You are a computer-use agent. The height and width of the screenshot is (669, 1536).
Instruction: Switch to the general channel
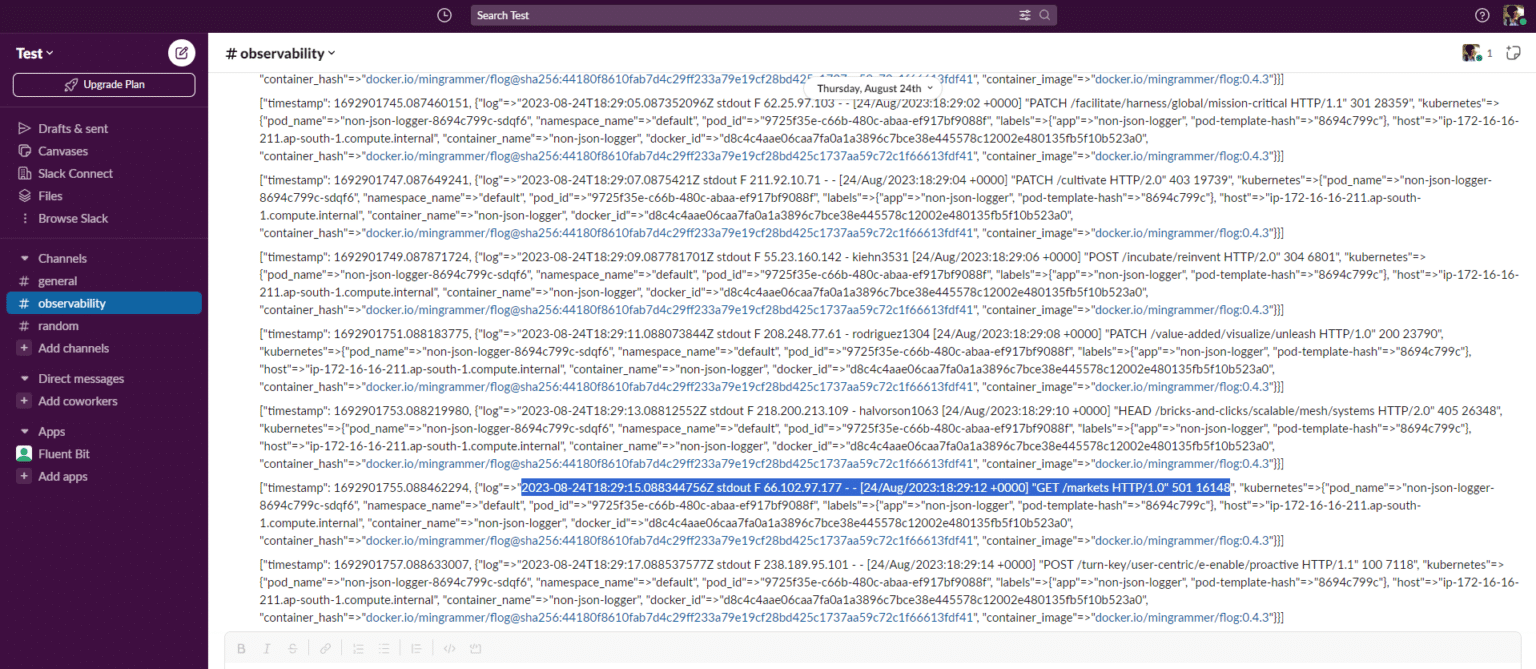click(58, 280)
